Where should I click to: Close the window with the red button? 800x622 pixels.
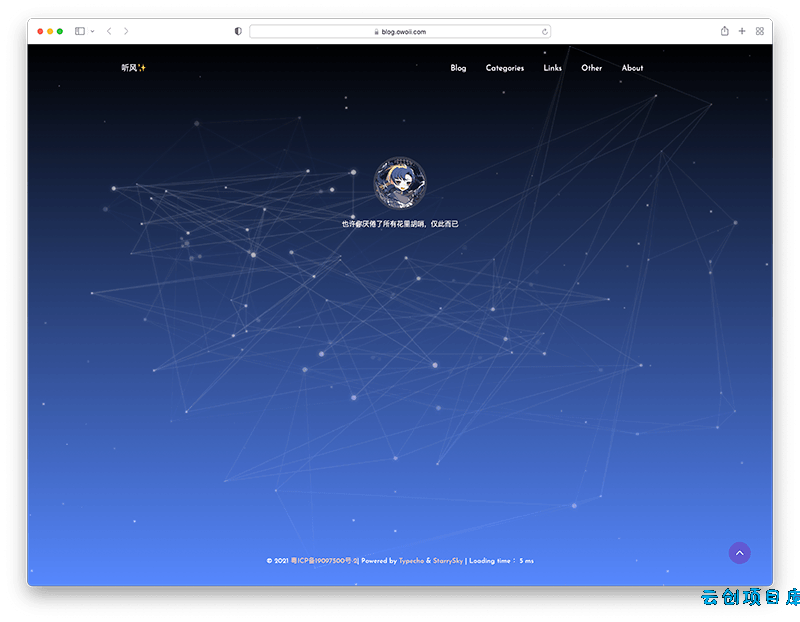[x=40, y=31]
